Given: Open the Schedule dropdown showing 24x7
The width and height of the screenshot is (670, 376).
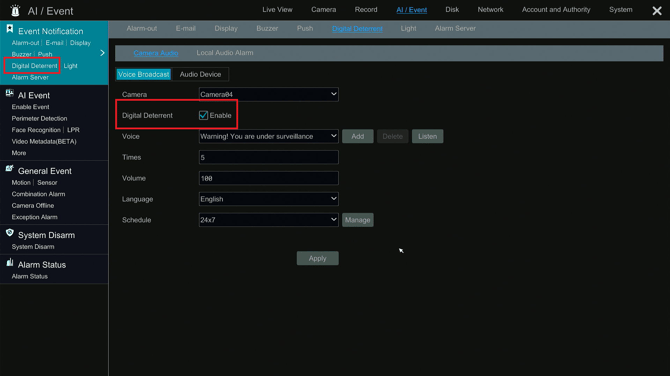Looking at the screenshot, I should pos(268,220).
